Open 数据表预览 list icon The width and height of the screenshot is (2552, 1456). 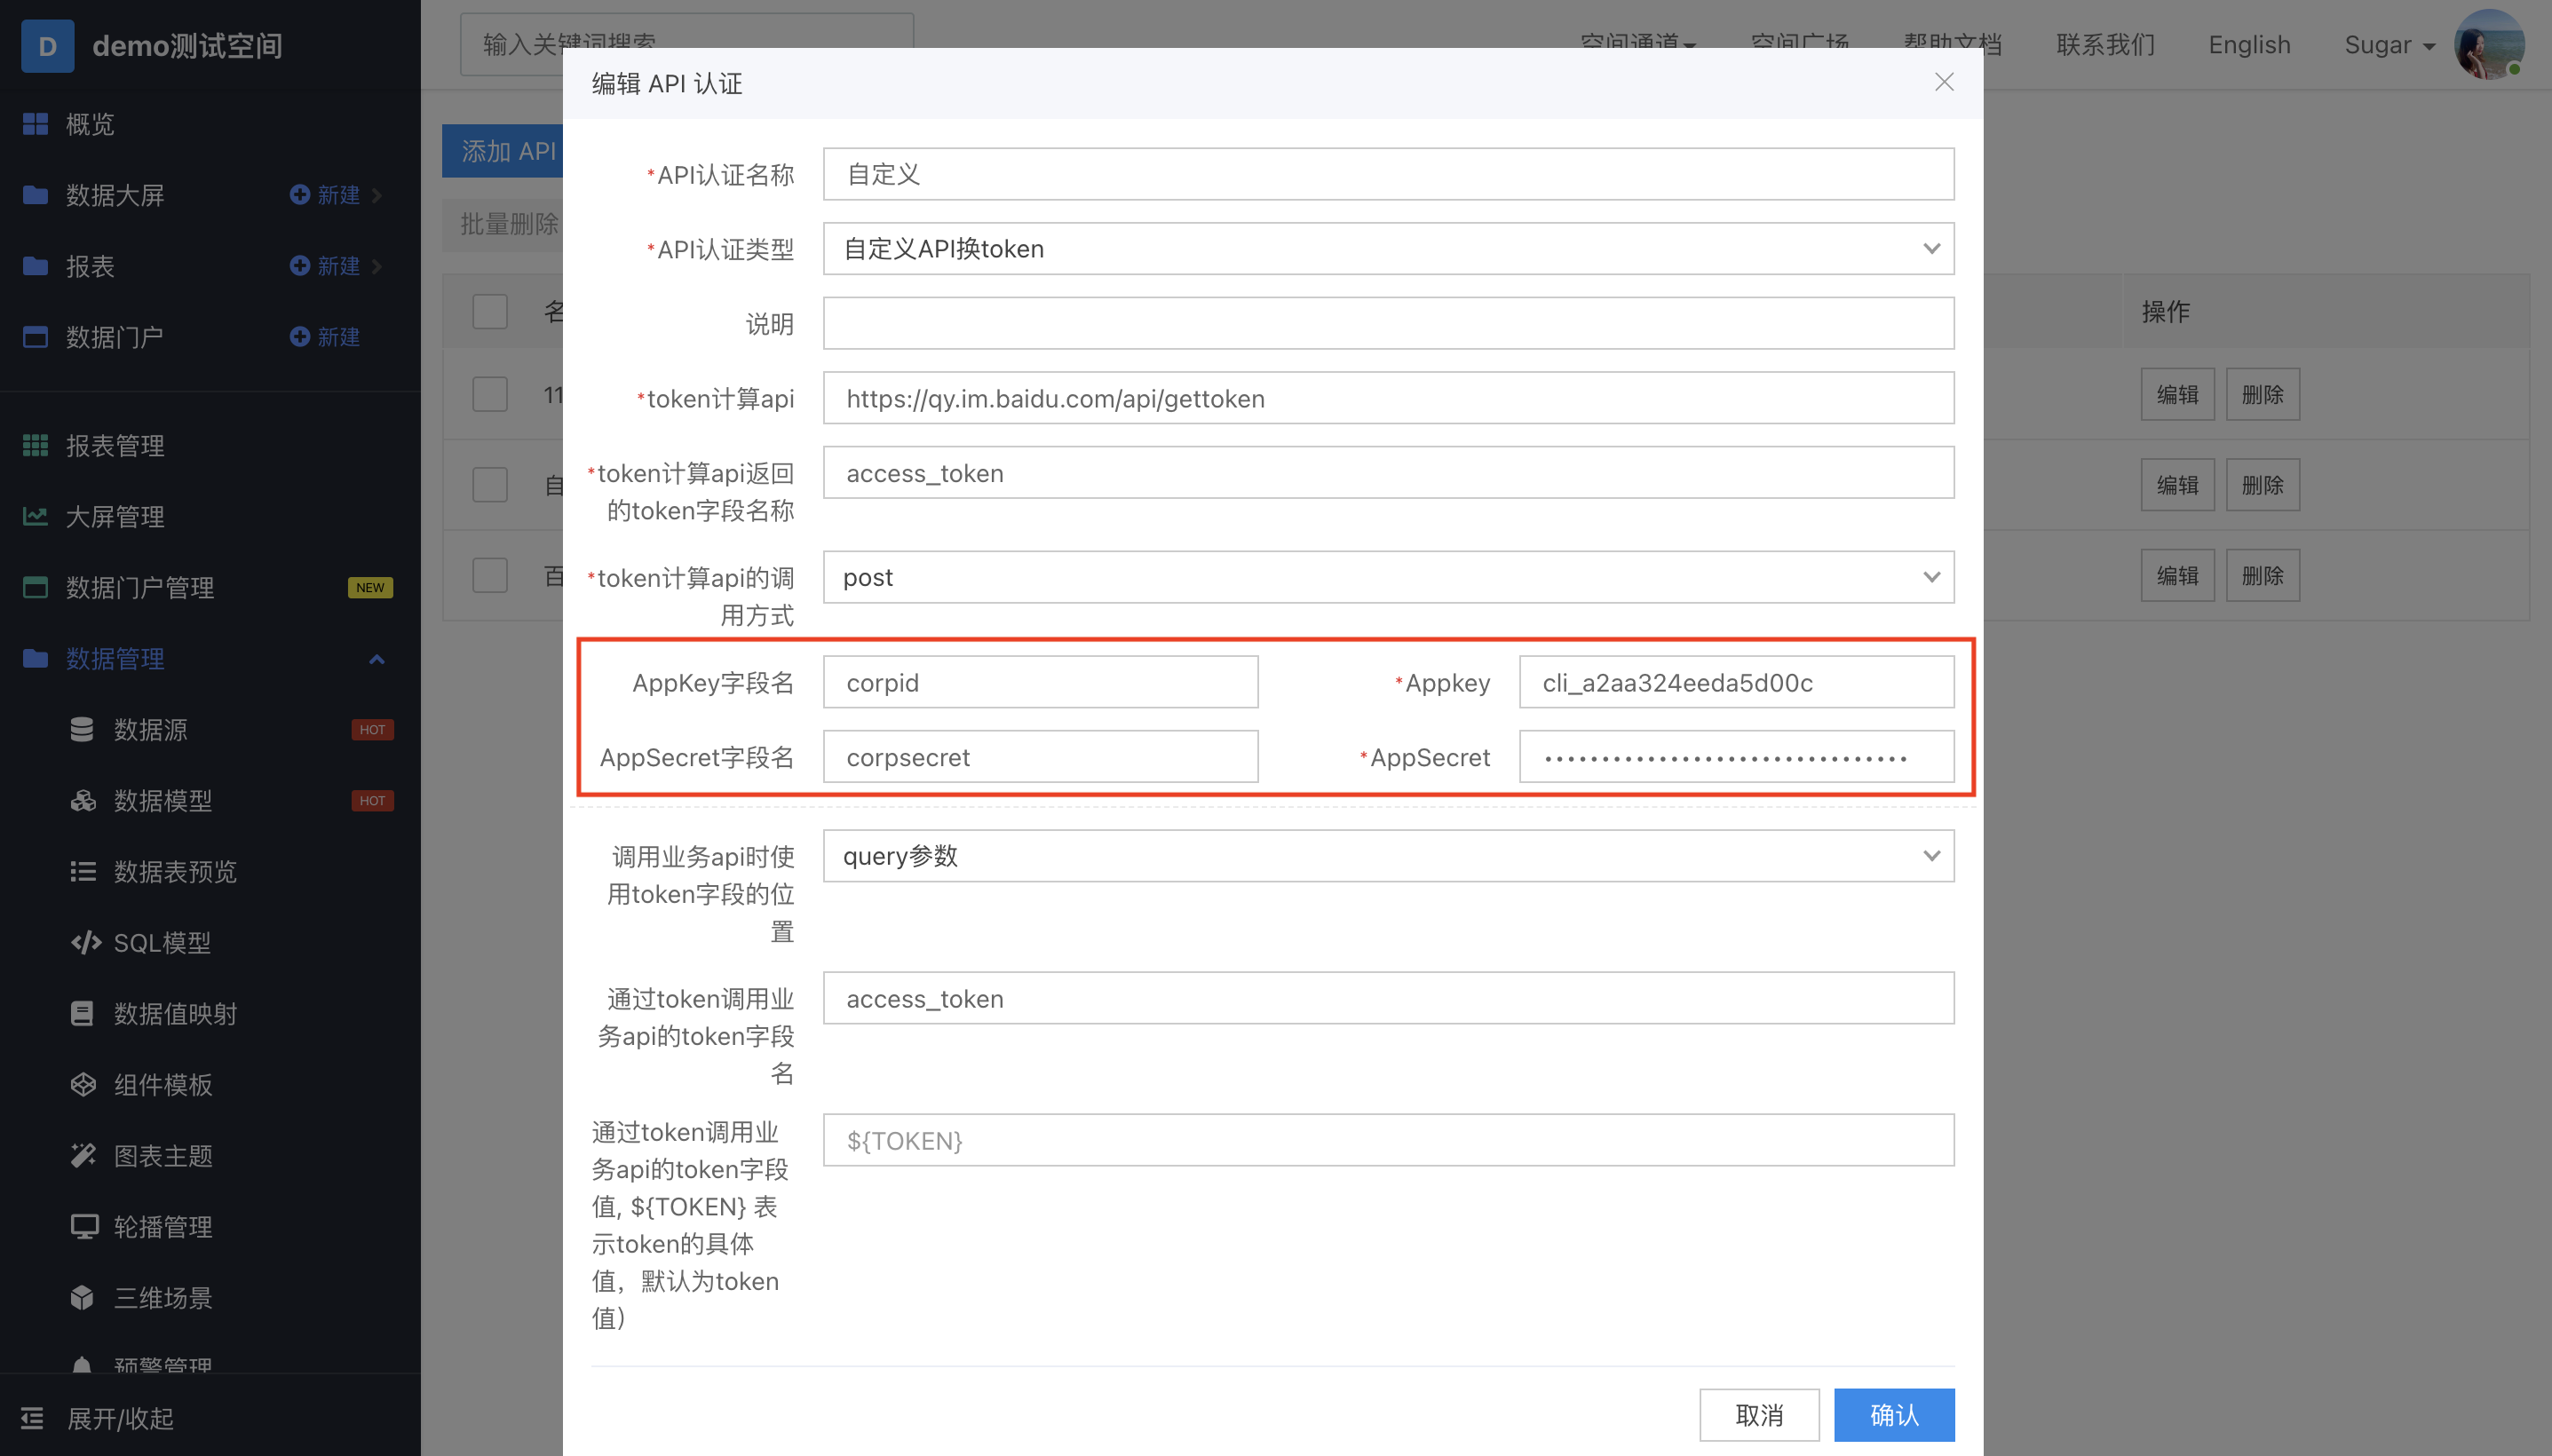pos(82,872)
